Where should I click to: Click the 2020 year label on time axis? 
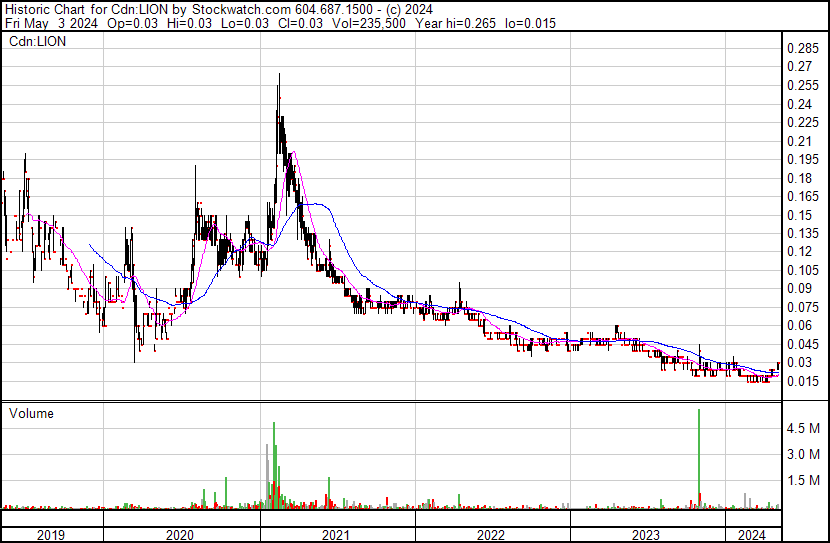point(180,535)
